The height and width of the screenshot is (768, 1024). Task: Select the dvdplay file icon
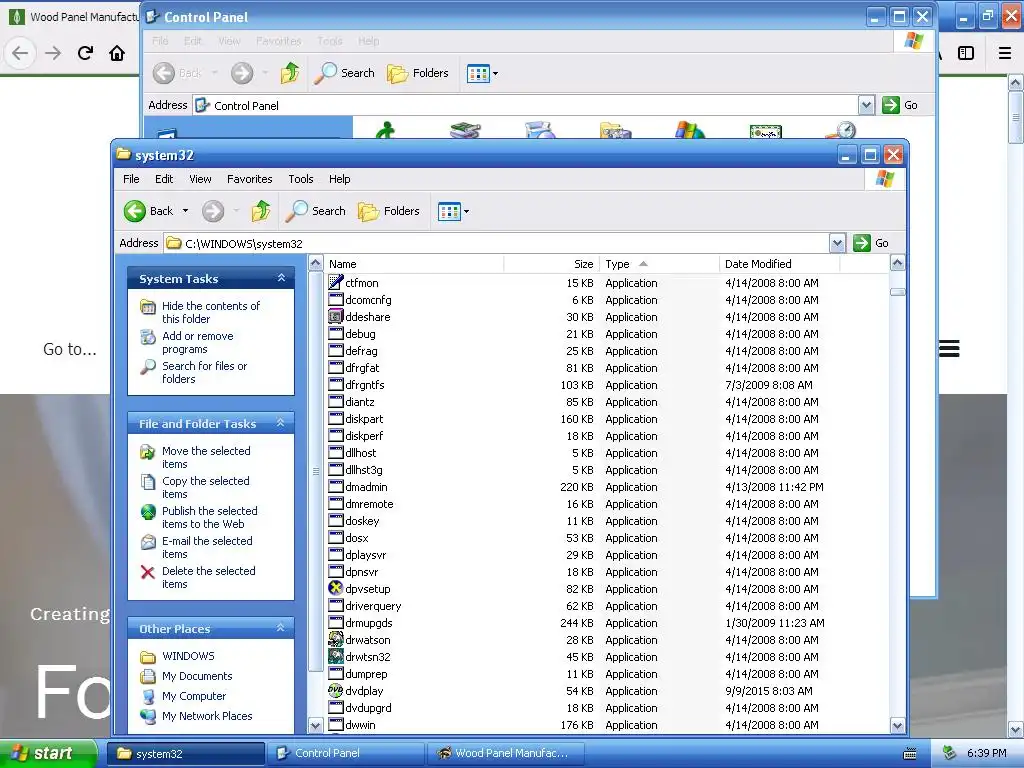coord(336,690)
